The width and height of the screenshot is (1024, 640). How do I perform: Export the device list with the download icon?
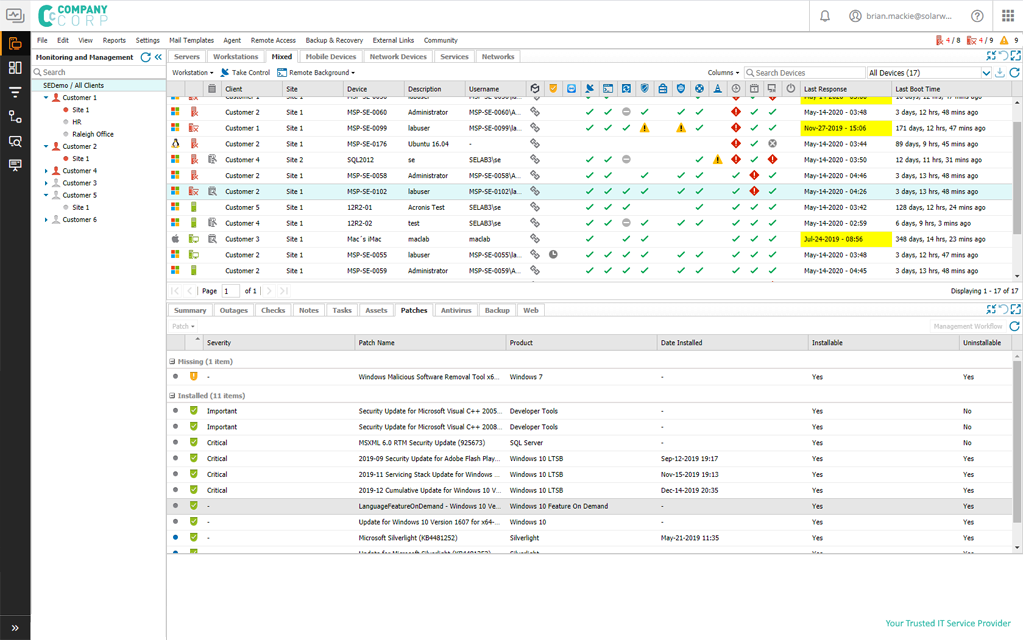tap(1000, 72)
